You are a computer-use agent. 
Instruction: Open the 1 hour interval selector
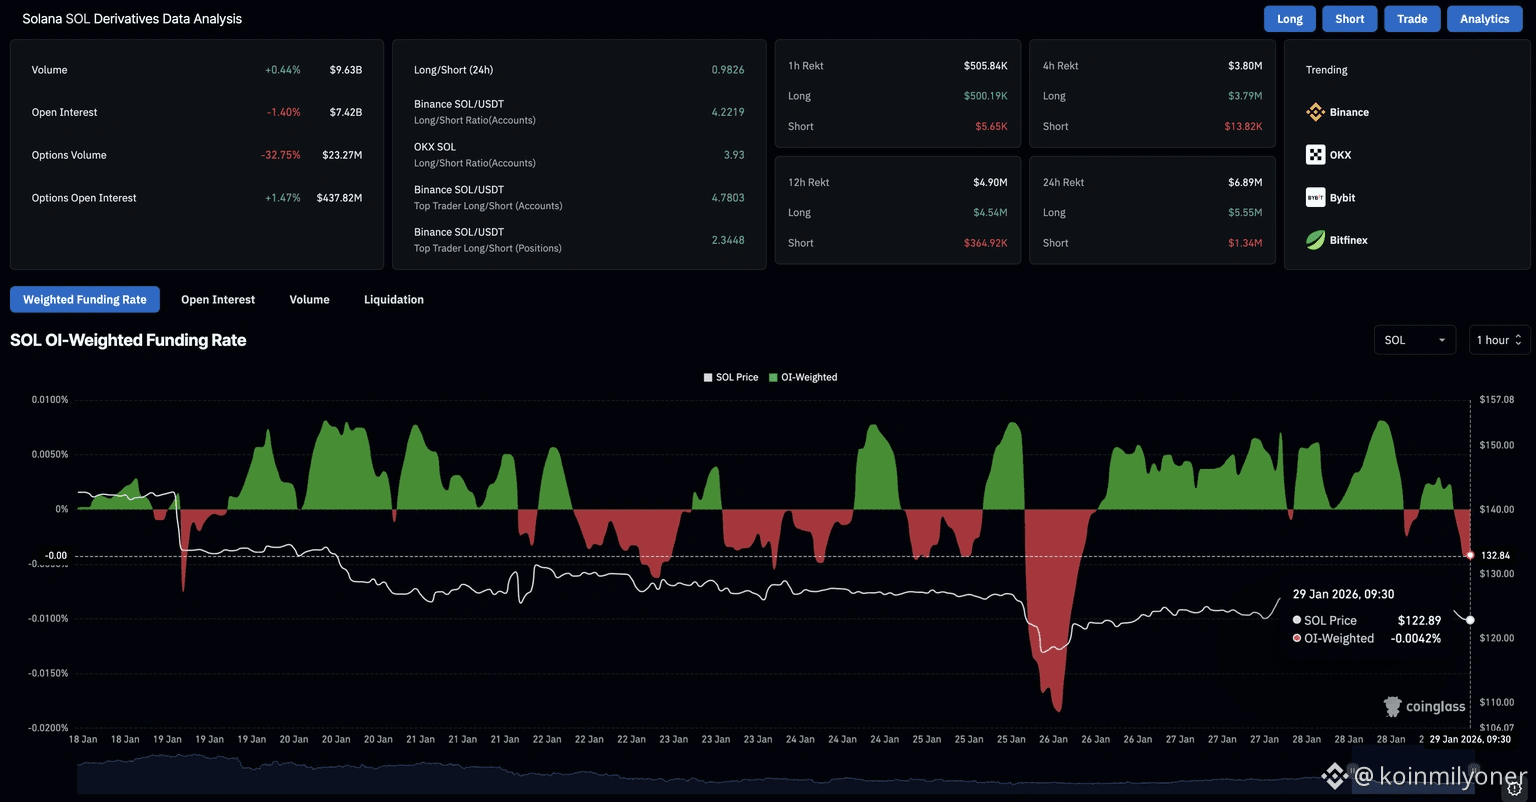[x=1499, y=340]
